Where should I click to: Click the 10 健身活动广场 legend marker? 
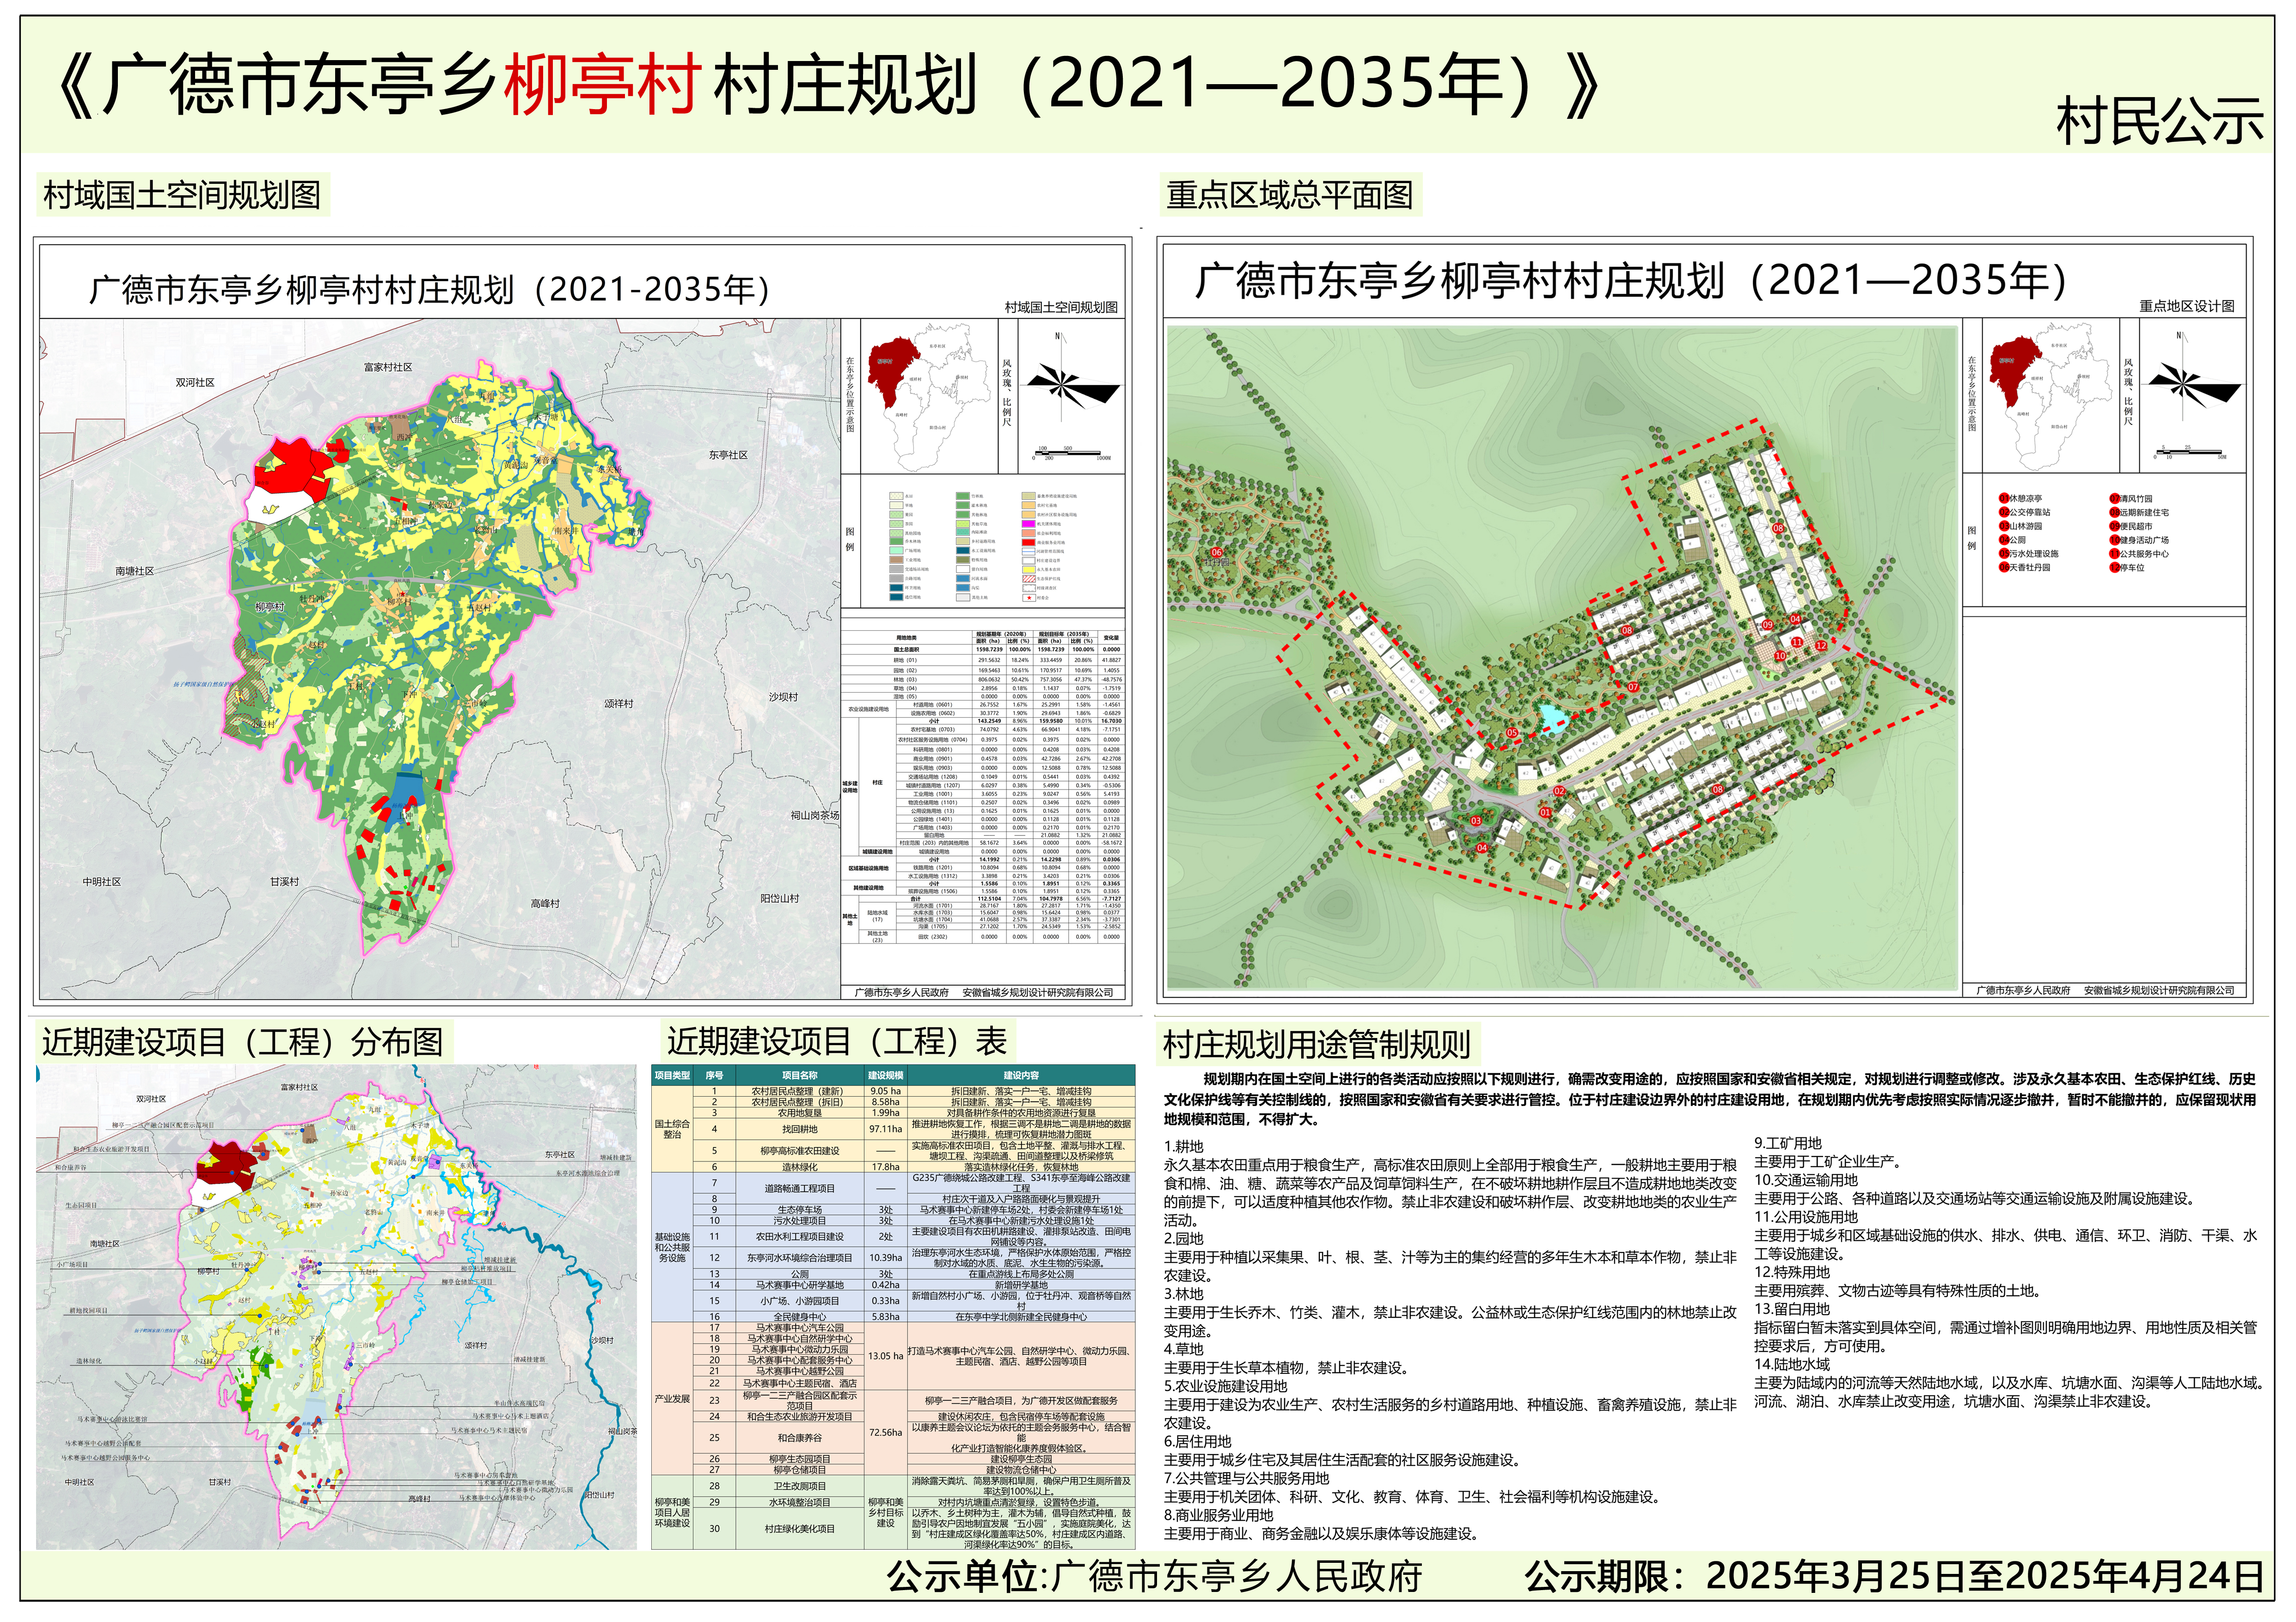tap(2115, 540)
